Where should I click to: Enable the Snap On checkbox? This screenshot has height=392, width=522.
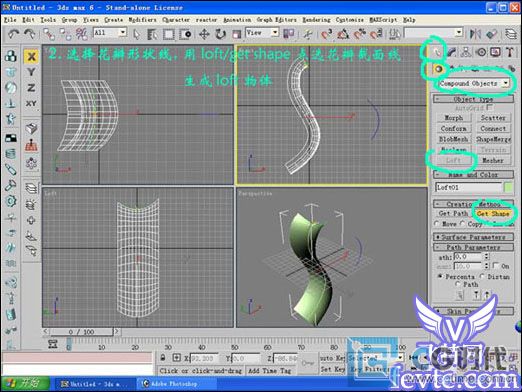click(x=496, y=266)
